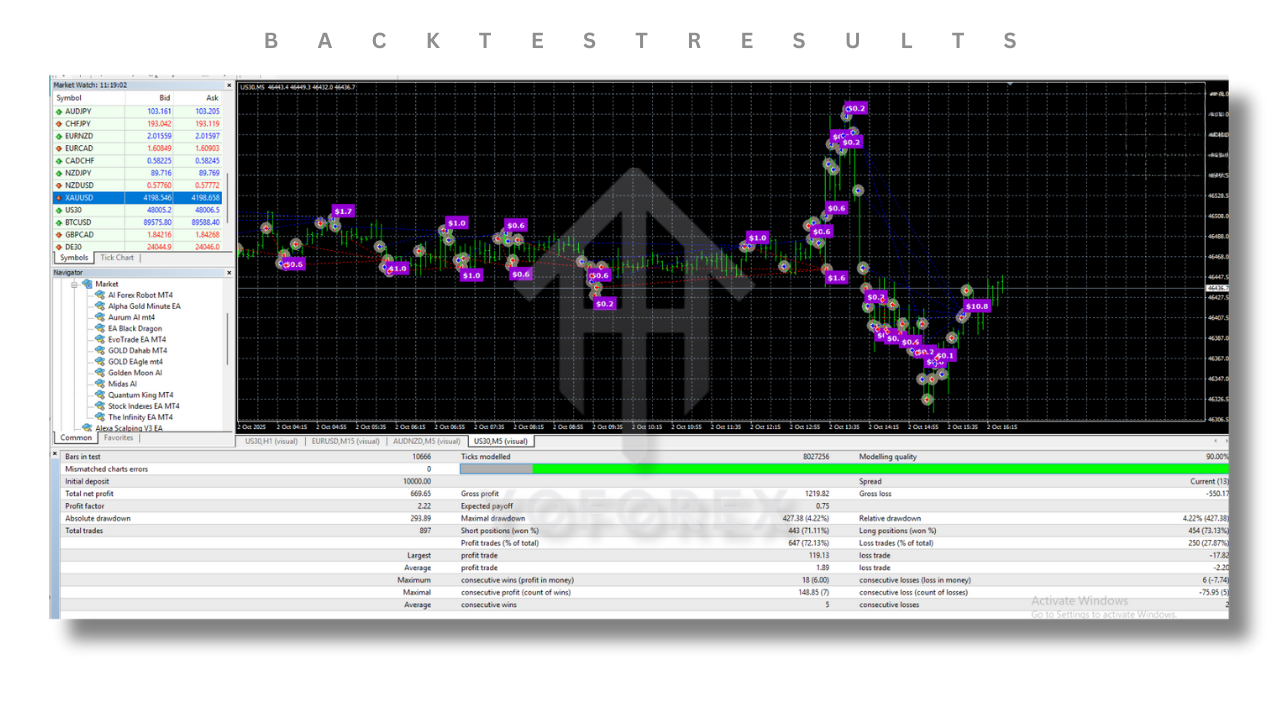This screenshot has width=1280, height=720.
Task: Switch to the Tick Chart tab
Action: point(117,258)
